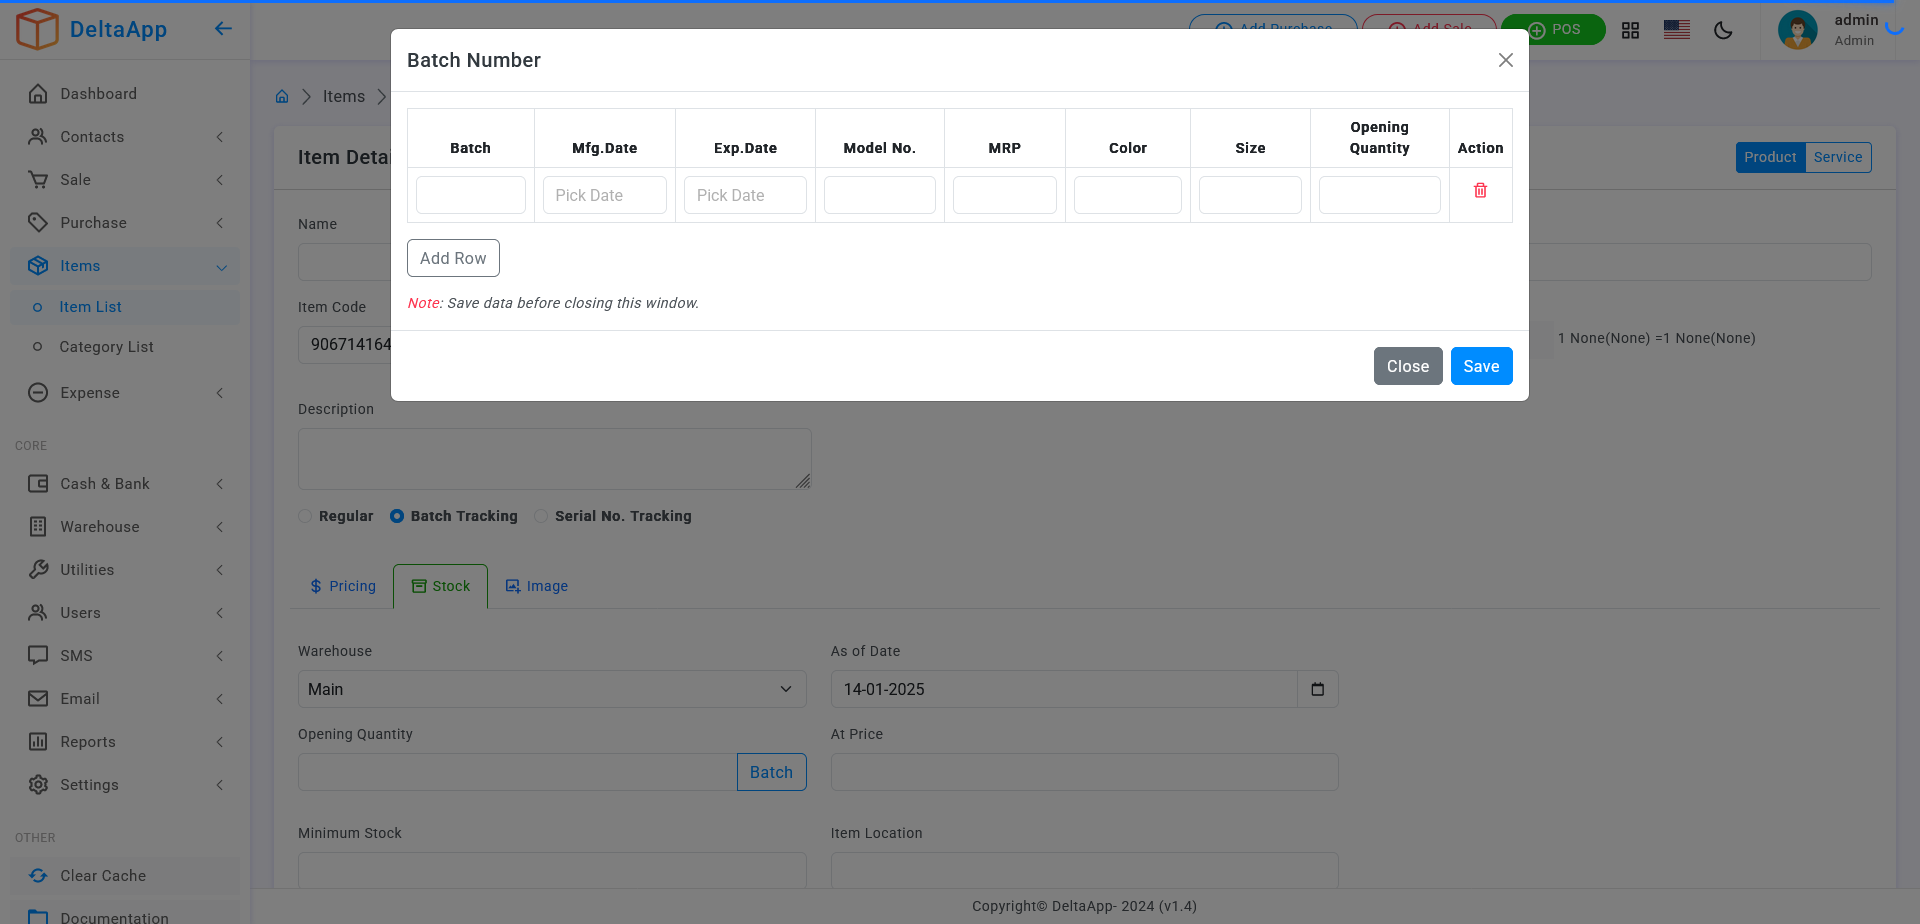This screenshot has height=924, width=1920.
Task: Click the Items box icon
Action: pyautogui.click(x=38, y=266)
